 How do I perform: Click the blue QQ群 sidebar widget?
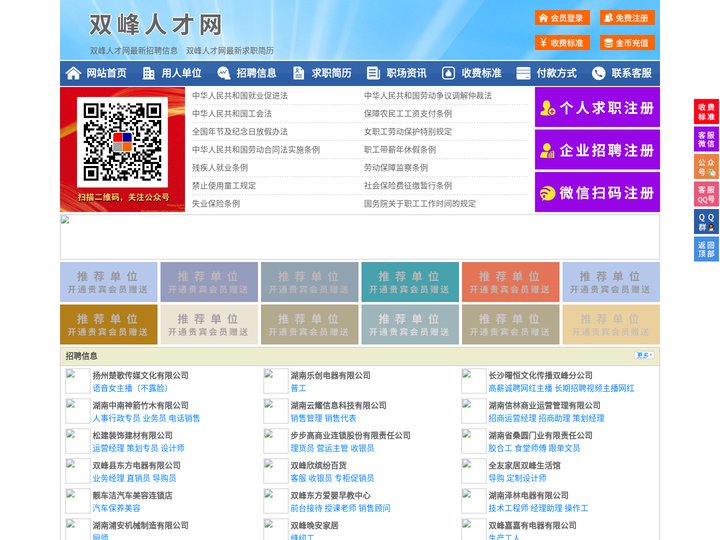[706, 222]
